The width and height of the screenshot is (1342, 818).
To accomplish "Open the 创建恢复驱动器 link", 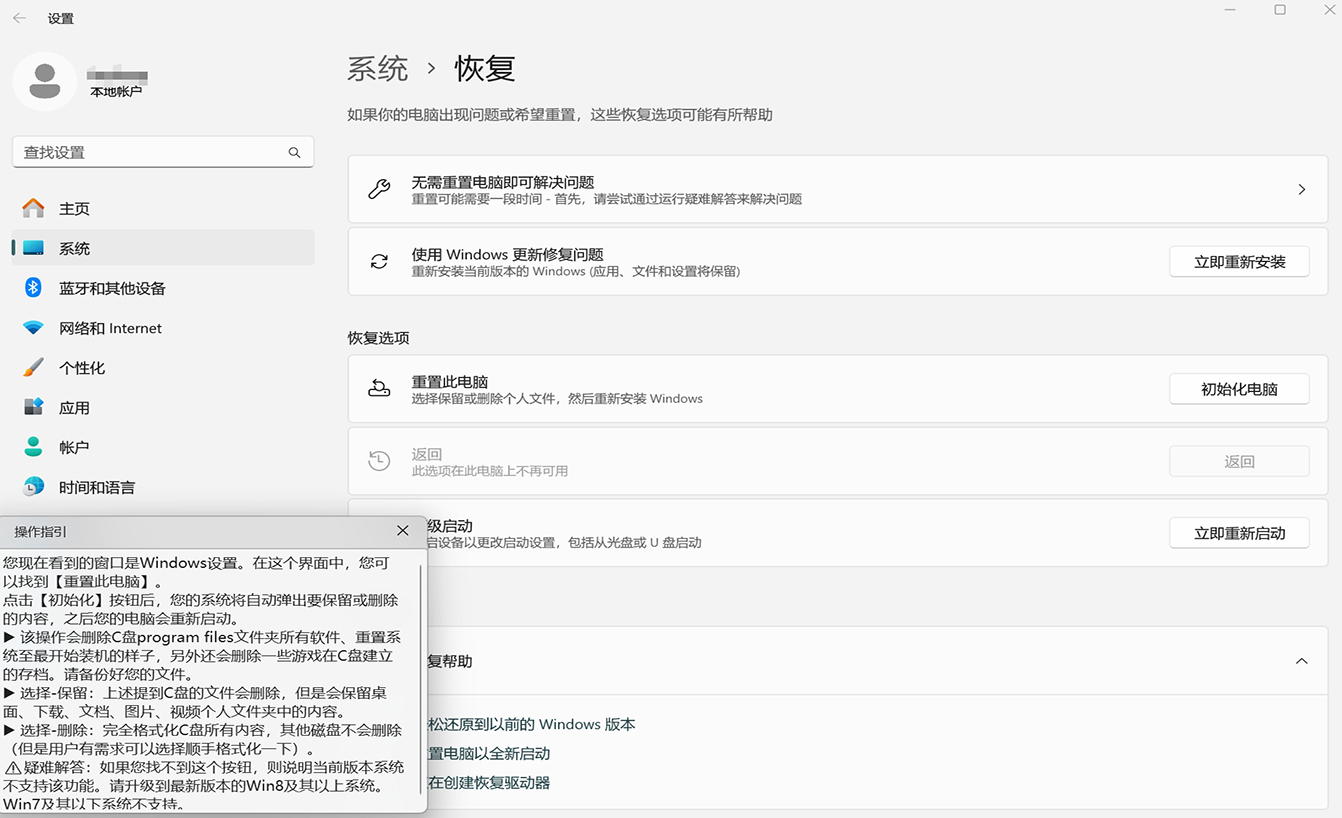I will 490,783.
